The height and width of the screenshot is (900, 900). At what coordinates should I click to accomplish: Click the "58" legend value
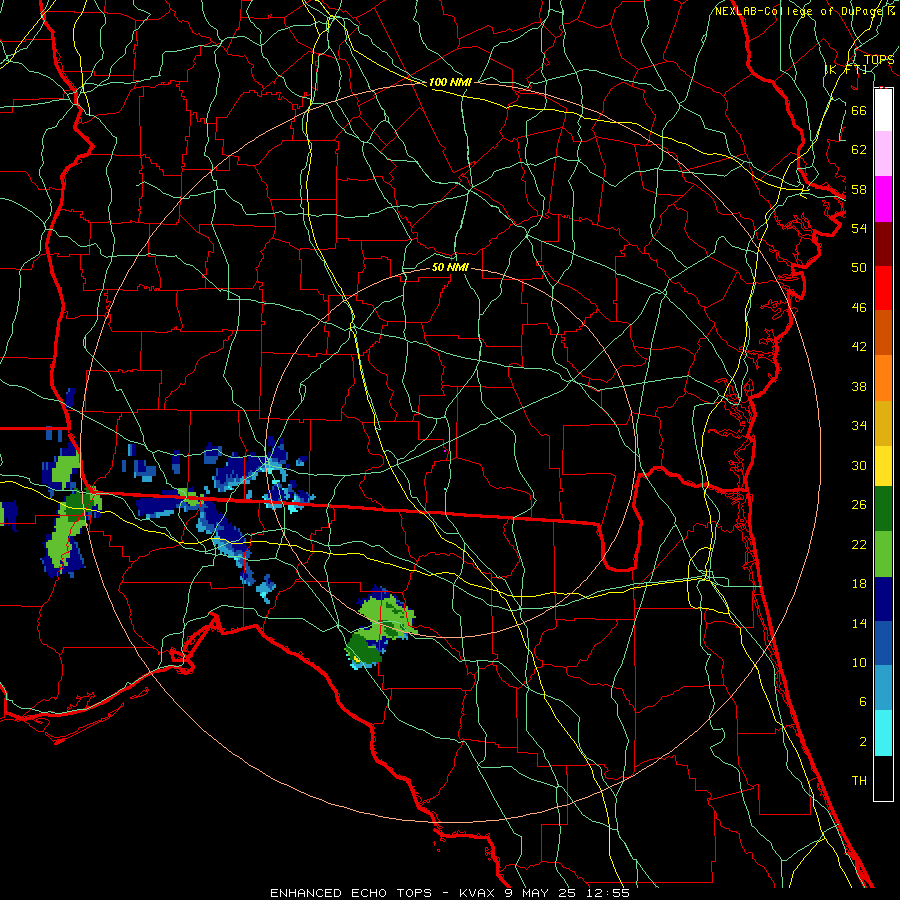[x=859, y=189]
